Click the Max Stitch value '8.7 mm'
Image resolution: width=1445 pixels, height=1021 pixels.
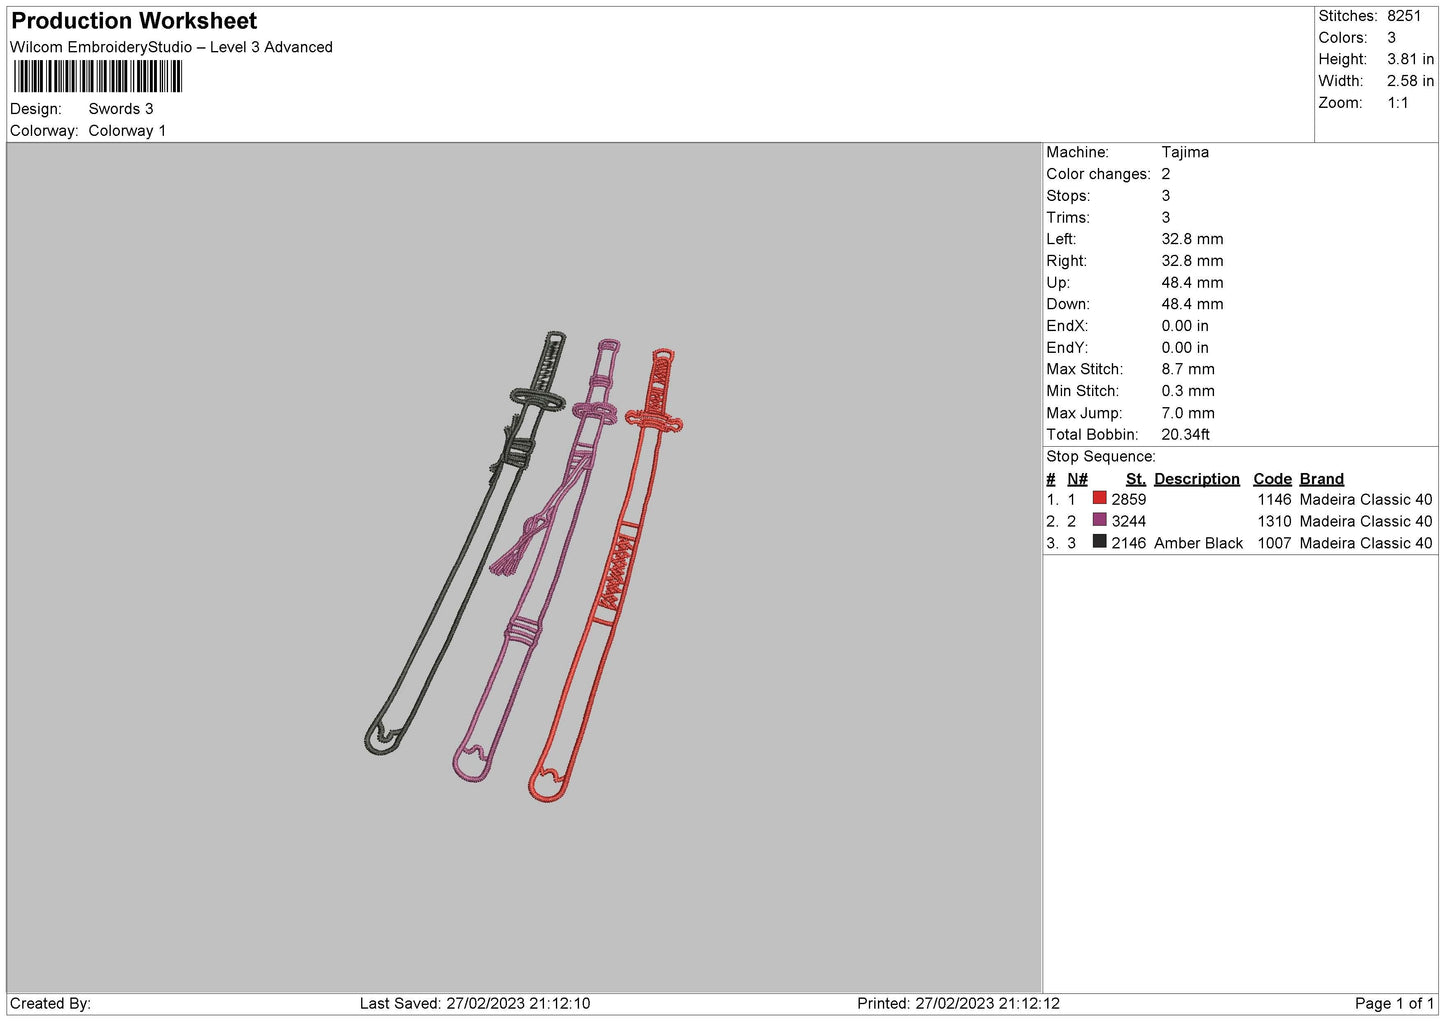pos(1188,369)
